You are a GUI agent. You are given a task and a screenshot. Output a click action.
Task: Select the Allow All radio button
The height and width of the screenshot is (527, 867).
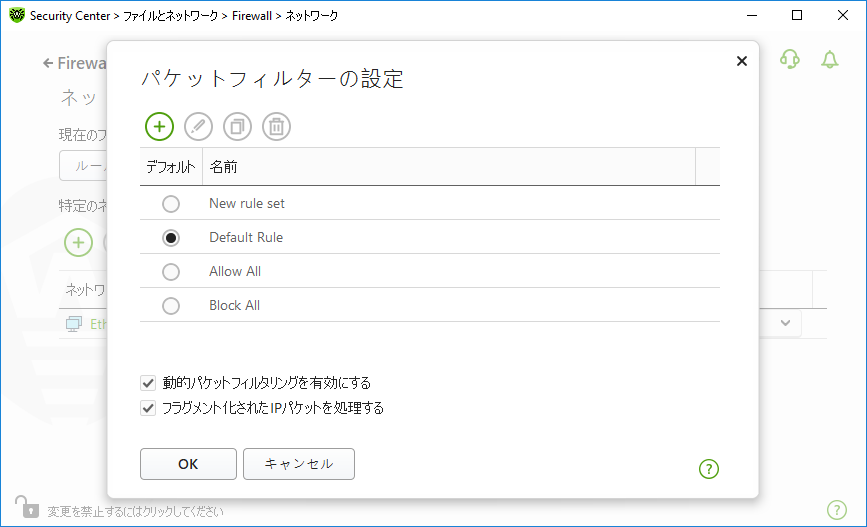point(171,272)
